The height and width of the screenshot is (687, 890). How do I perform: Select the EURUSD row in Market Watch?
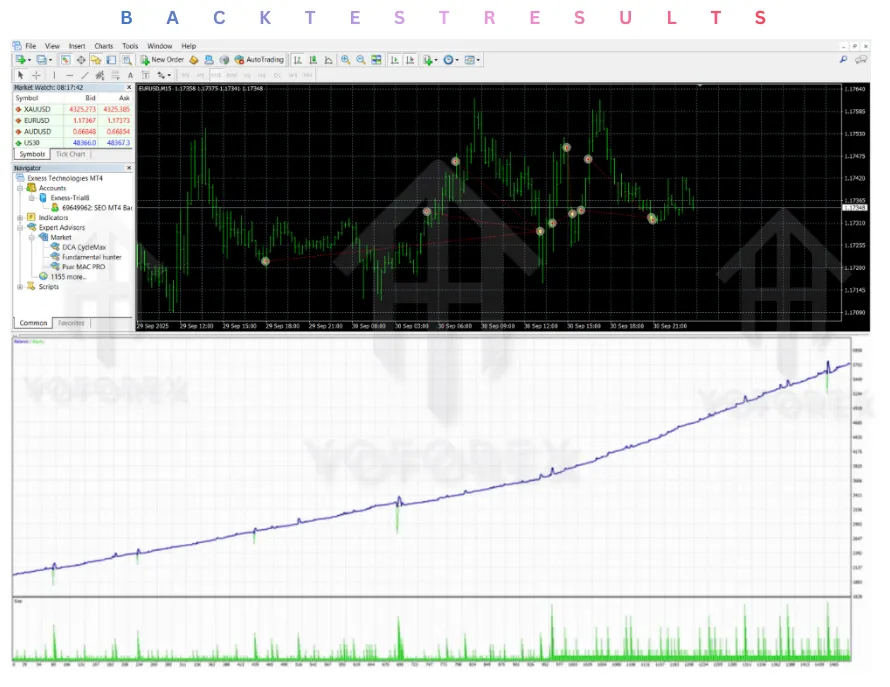pyautogui.click(x=73, y=120)
